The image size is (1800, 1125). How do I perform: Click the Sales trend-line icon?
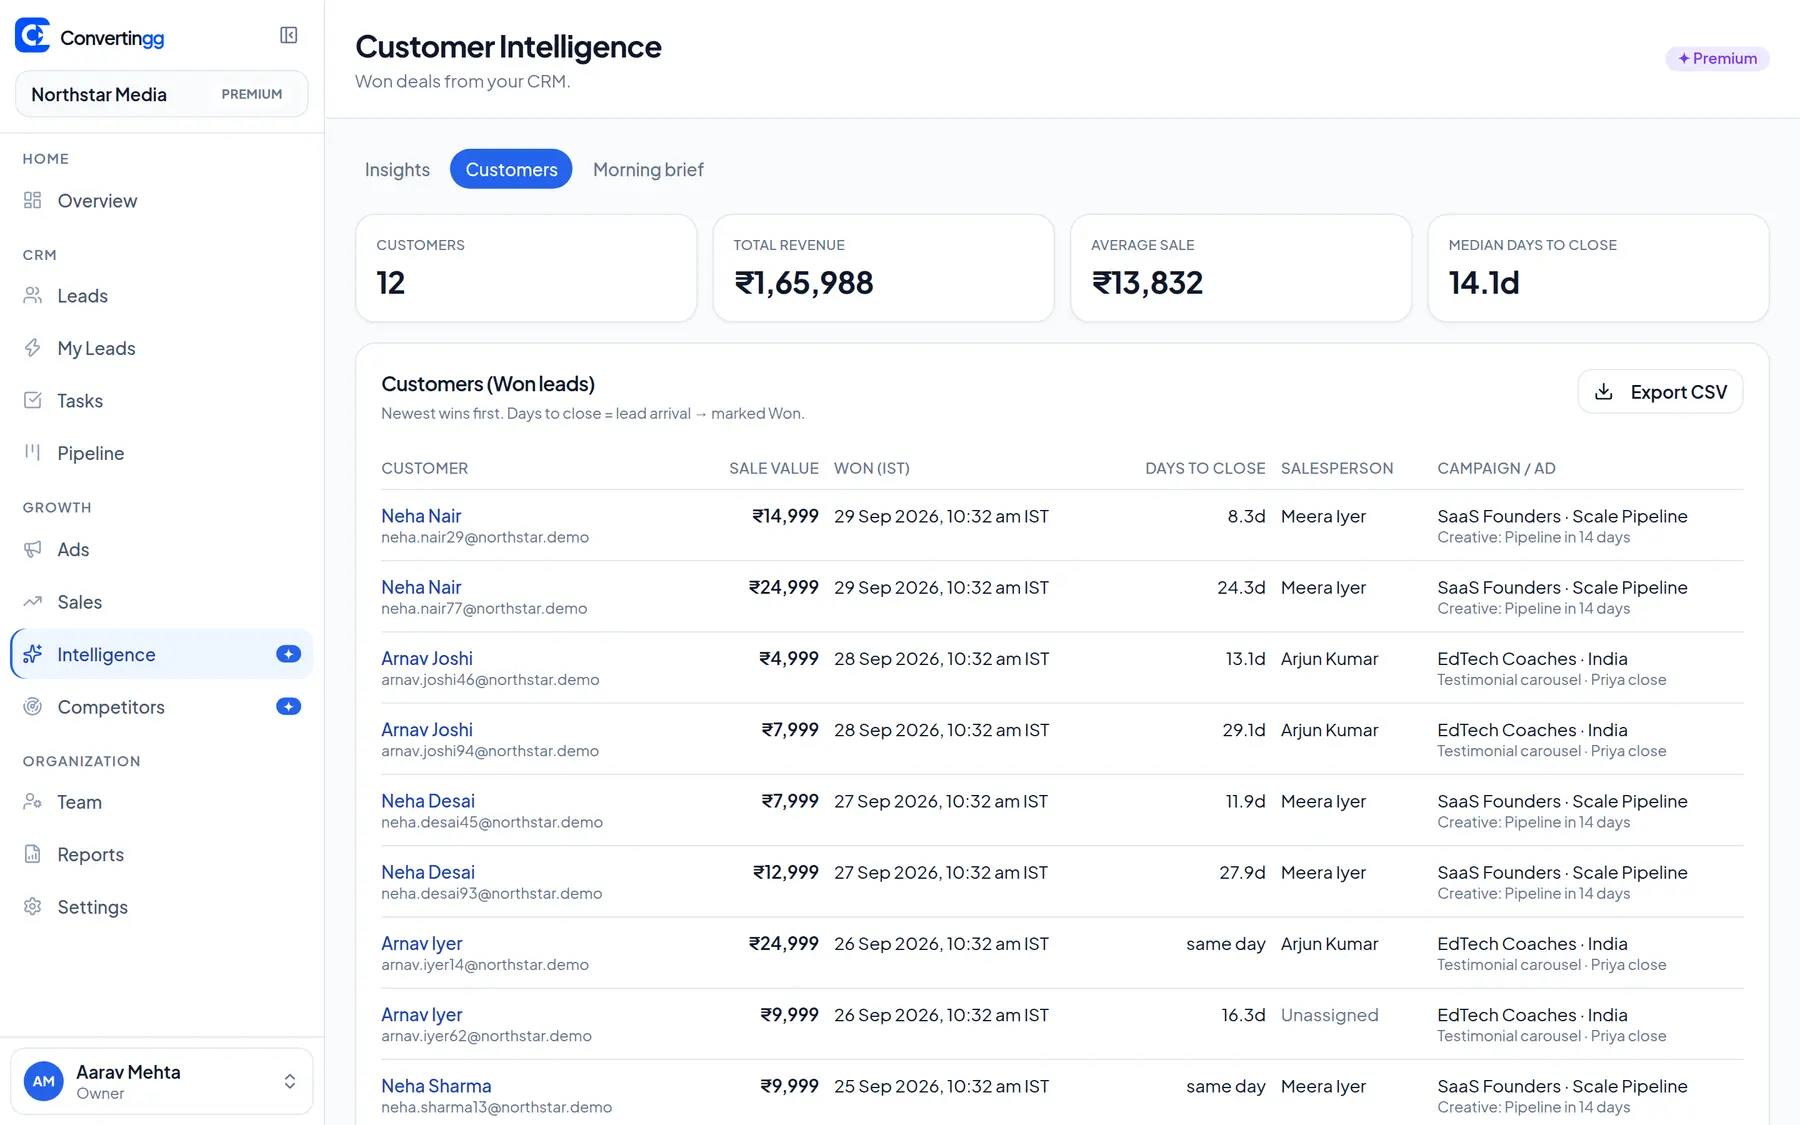pos(33,601)
